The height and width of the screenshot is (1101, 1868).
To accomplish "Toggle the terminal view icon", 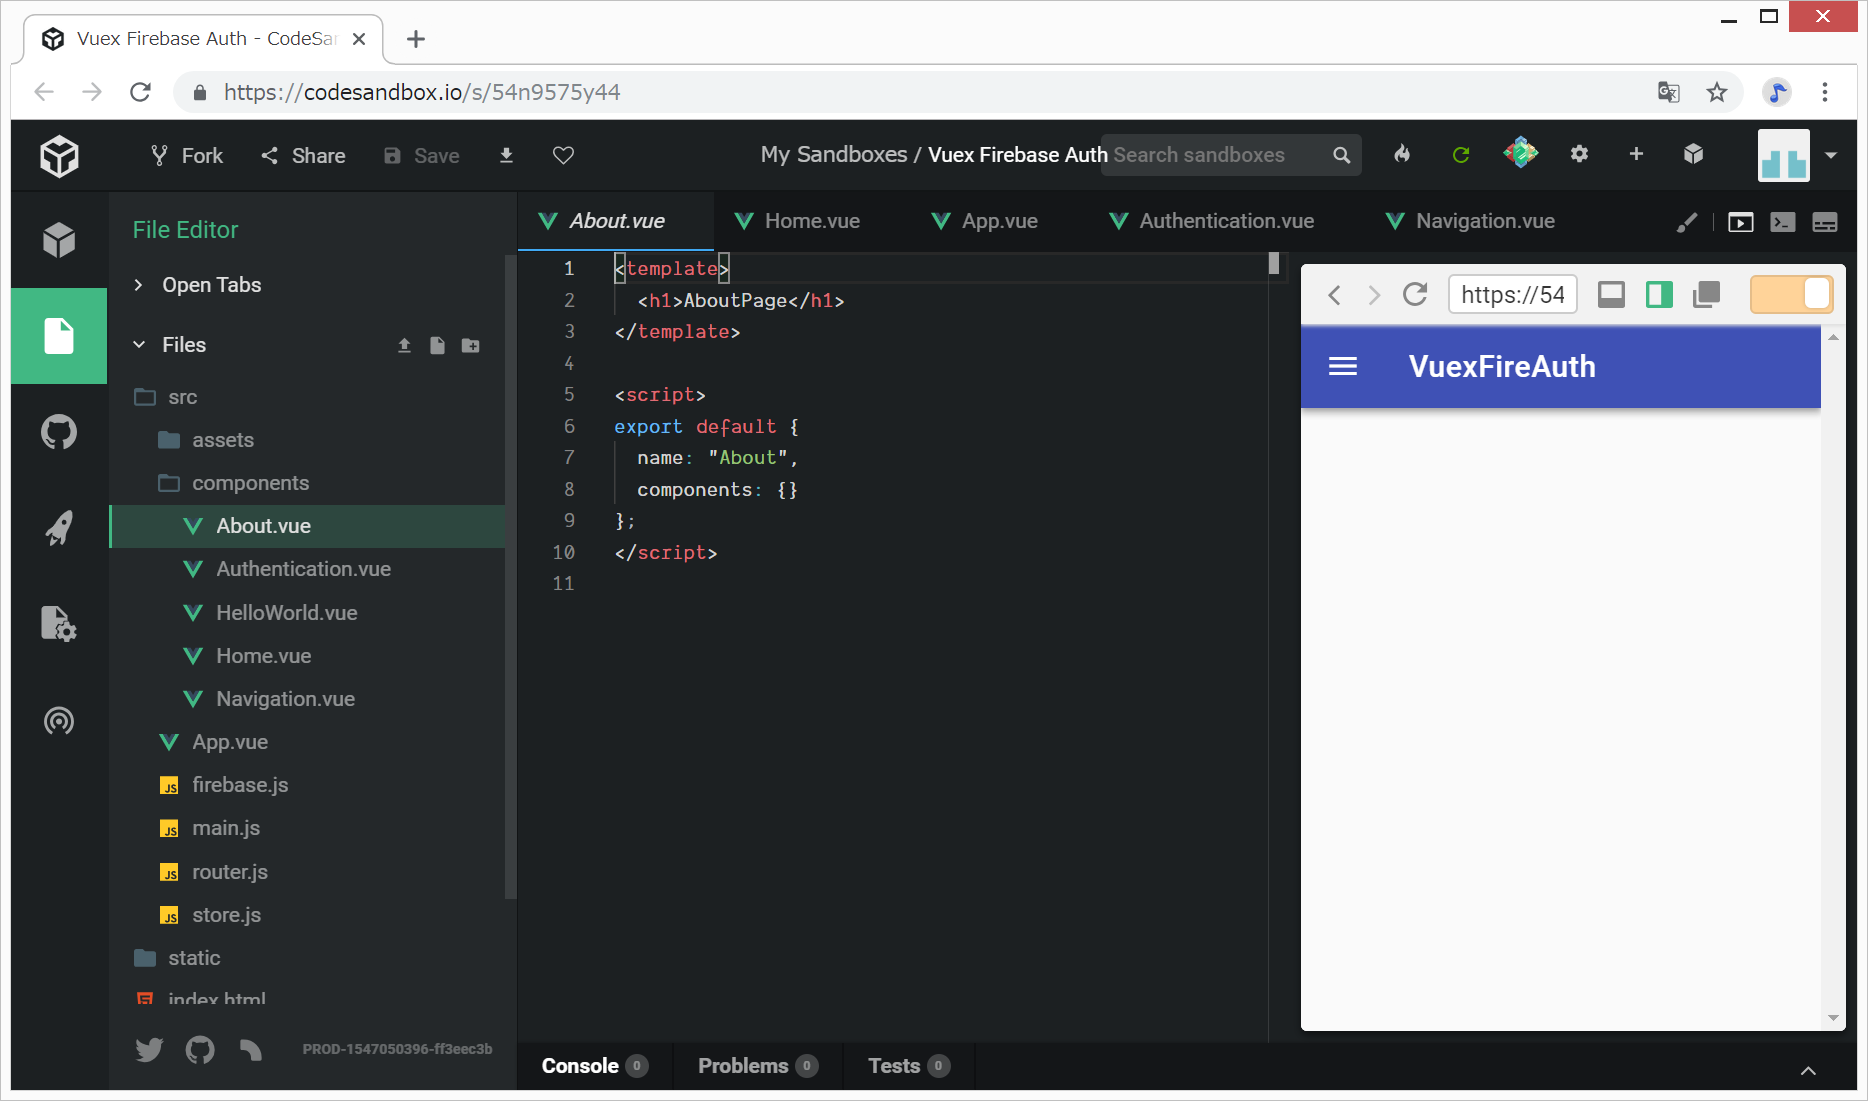I will click(x=1782, y=222).
